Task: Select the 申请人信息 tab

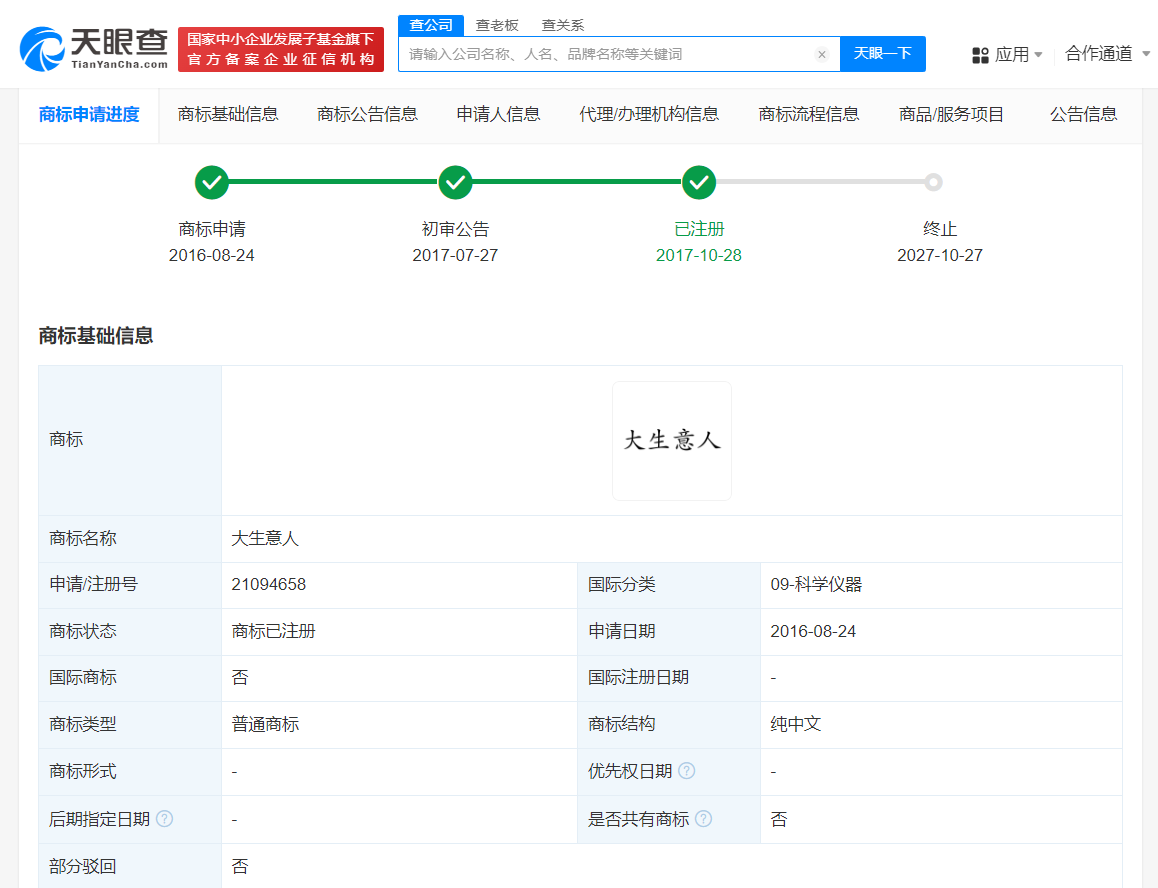Action: [x=499, y=115]
